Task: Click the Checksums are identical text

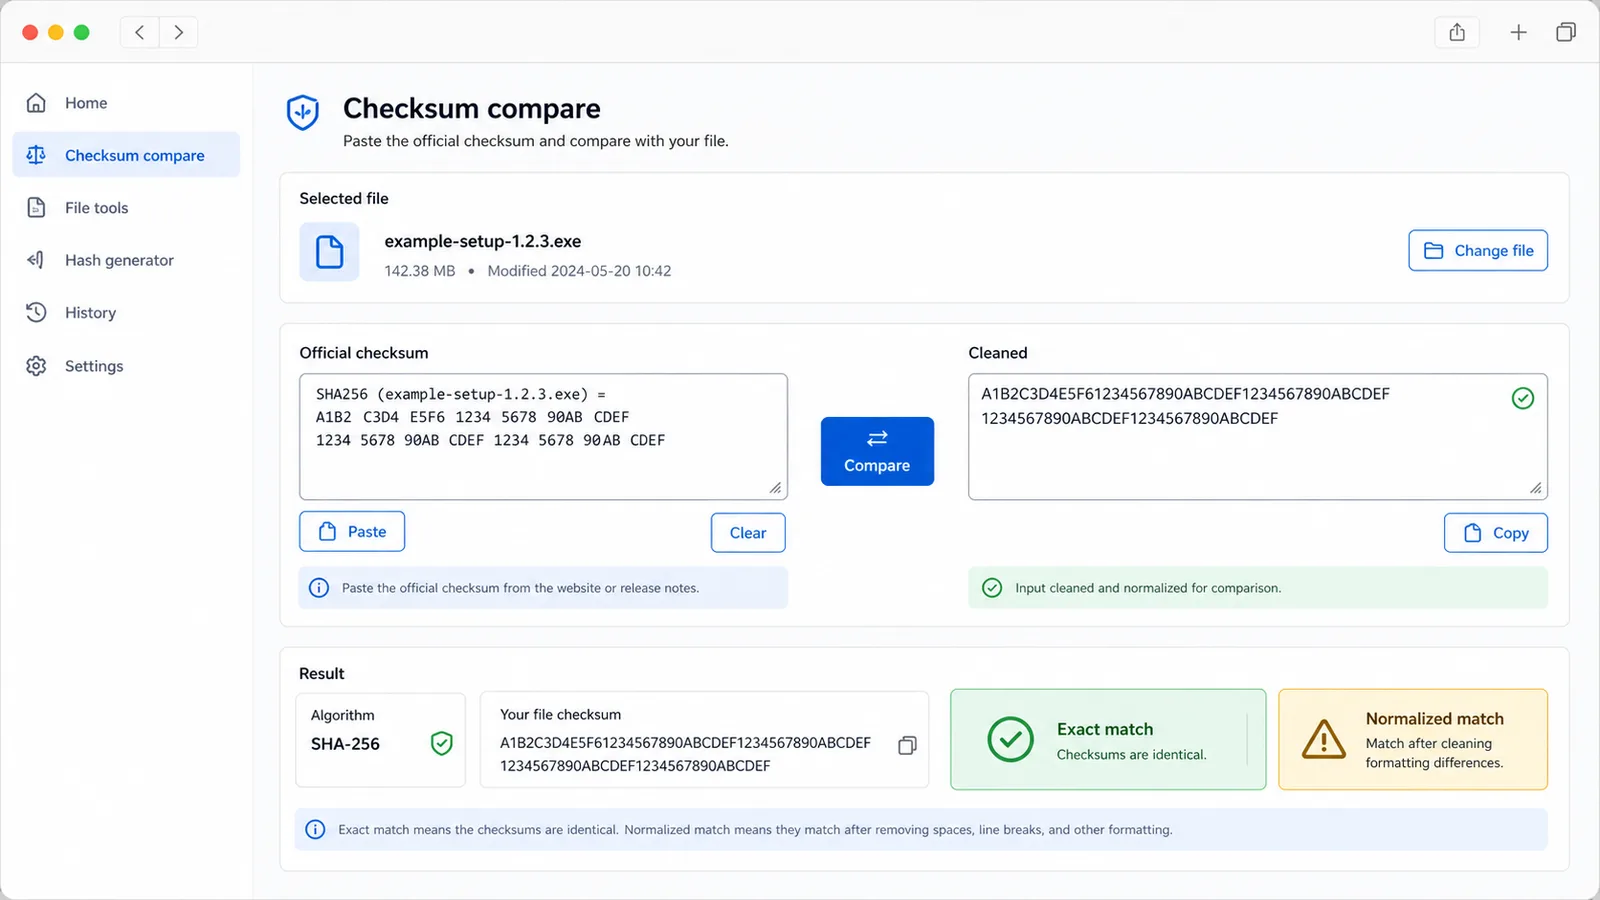Action: pos(1132,755)
